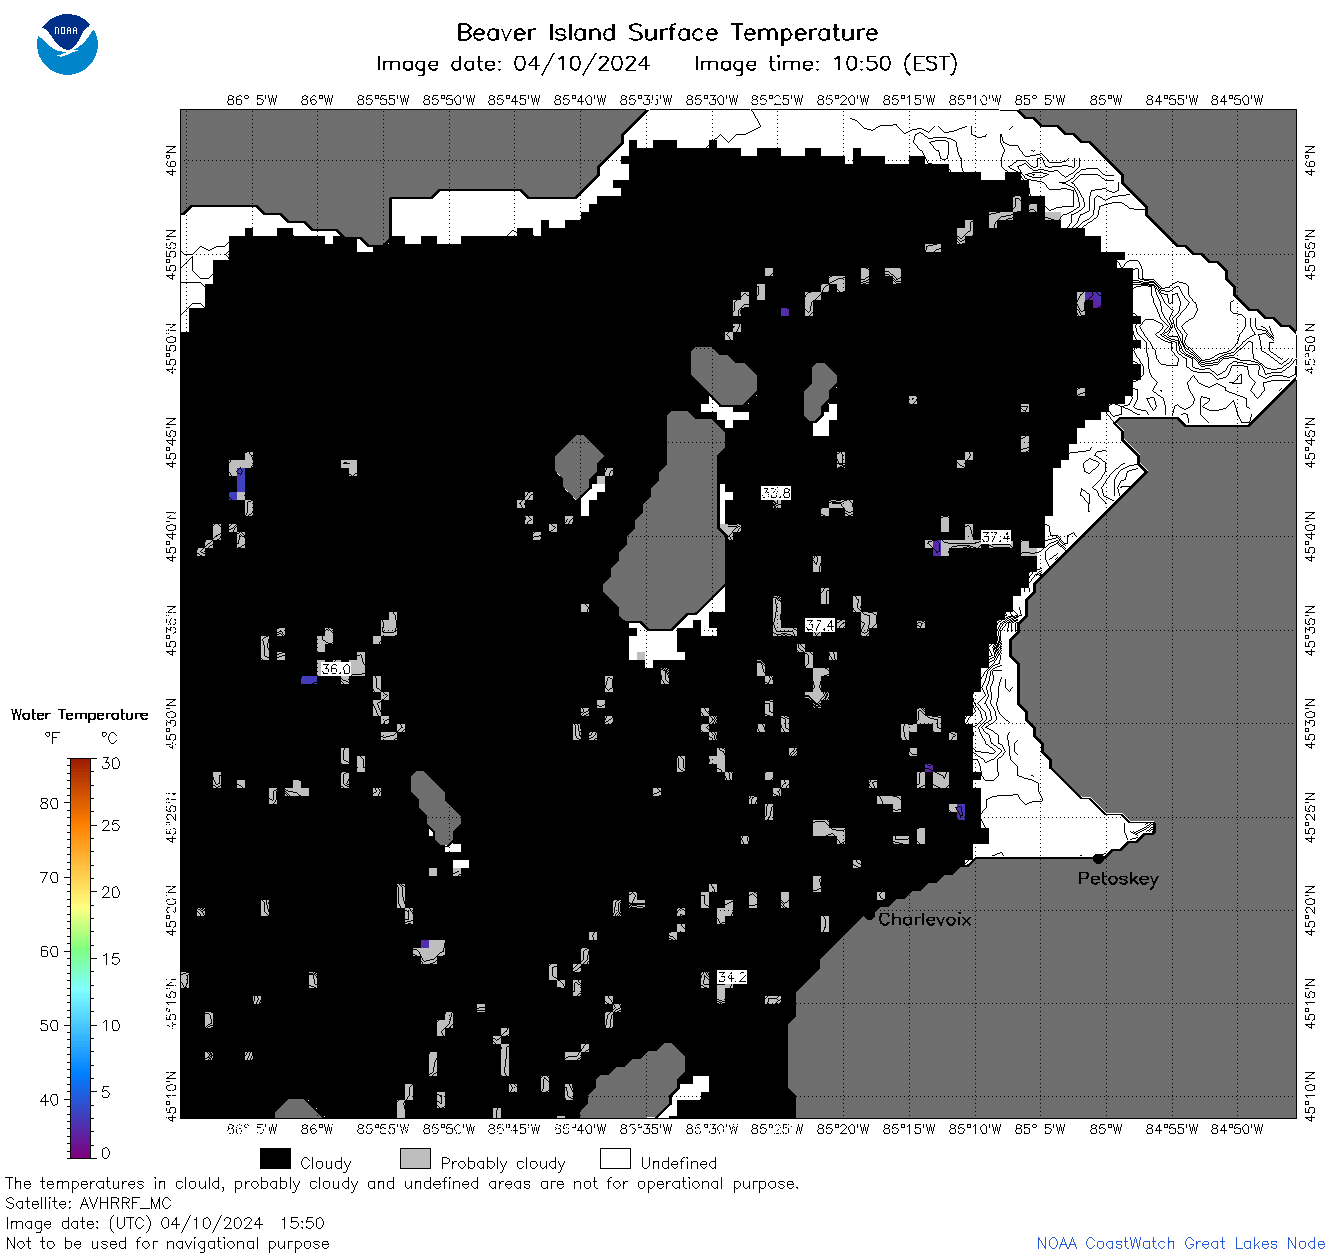
Task: Click the NOAA logo emblem
Action: pos(67,44)
